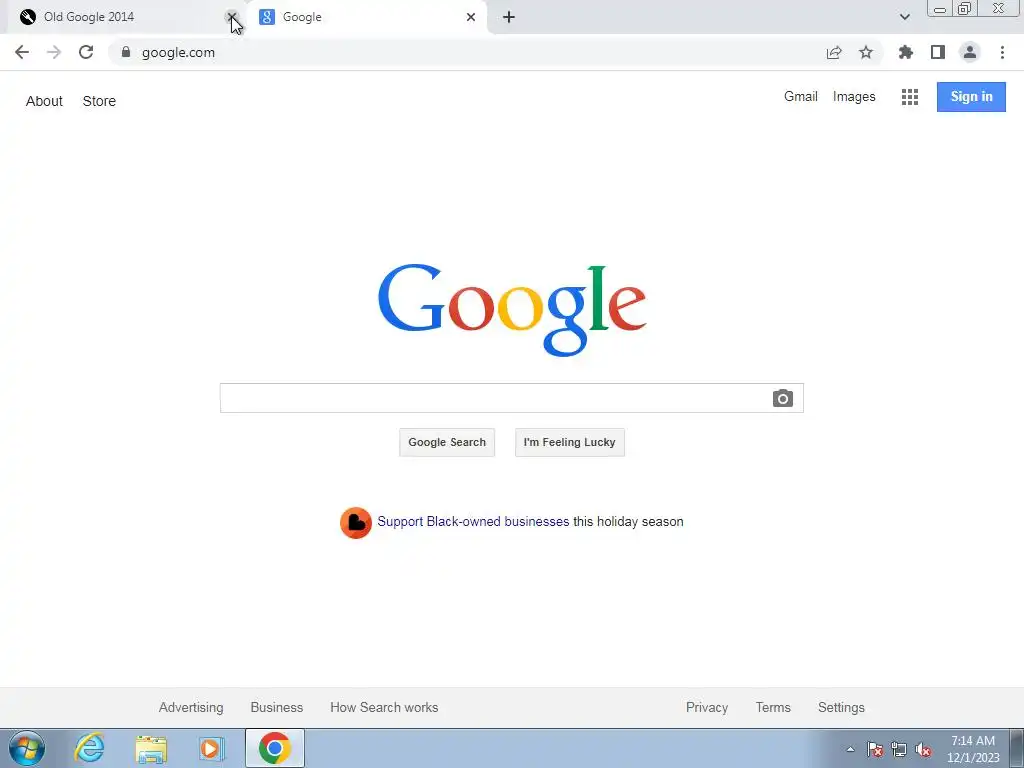Open the Business footer link
Screen dimensions: 1024x768
click(x=277, y=707)
